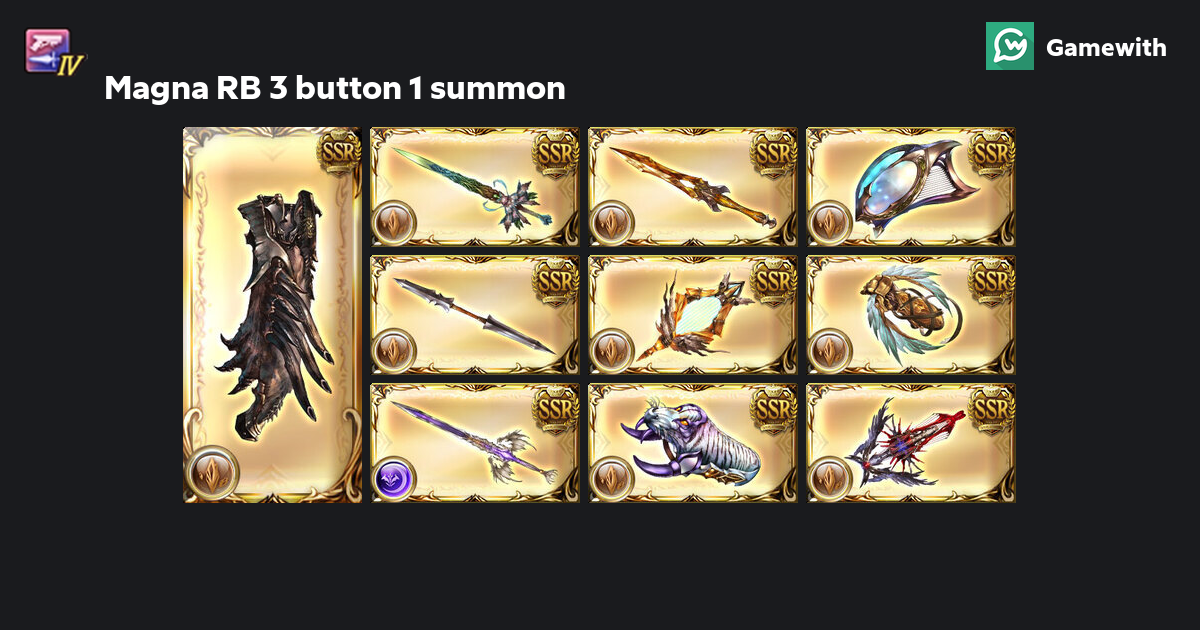Click SSR badge on the main claw weapon
This screenshot has width=1200, height=630.
[339, 151]
